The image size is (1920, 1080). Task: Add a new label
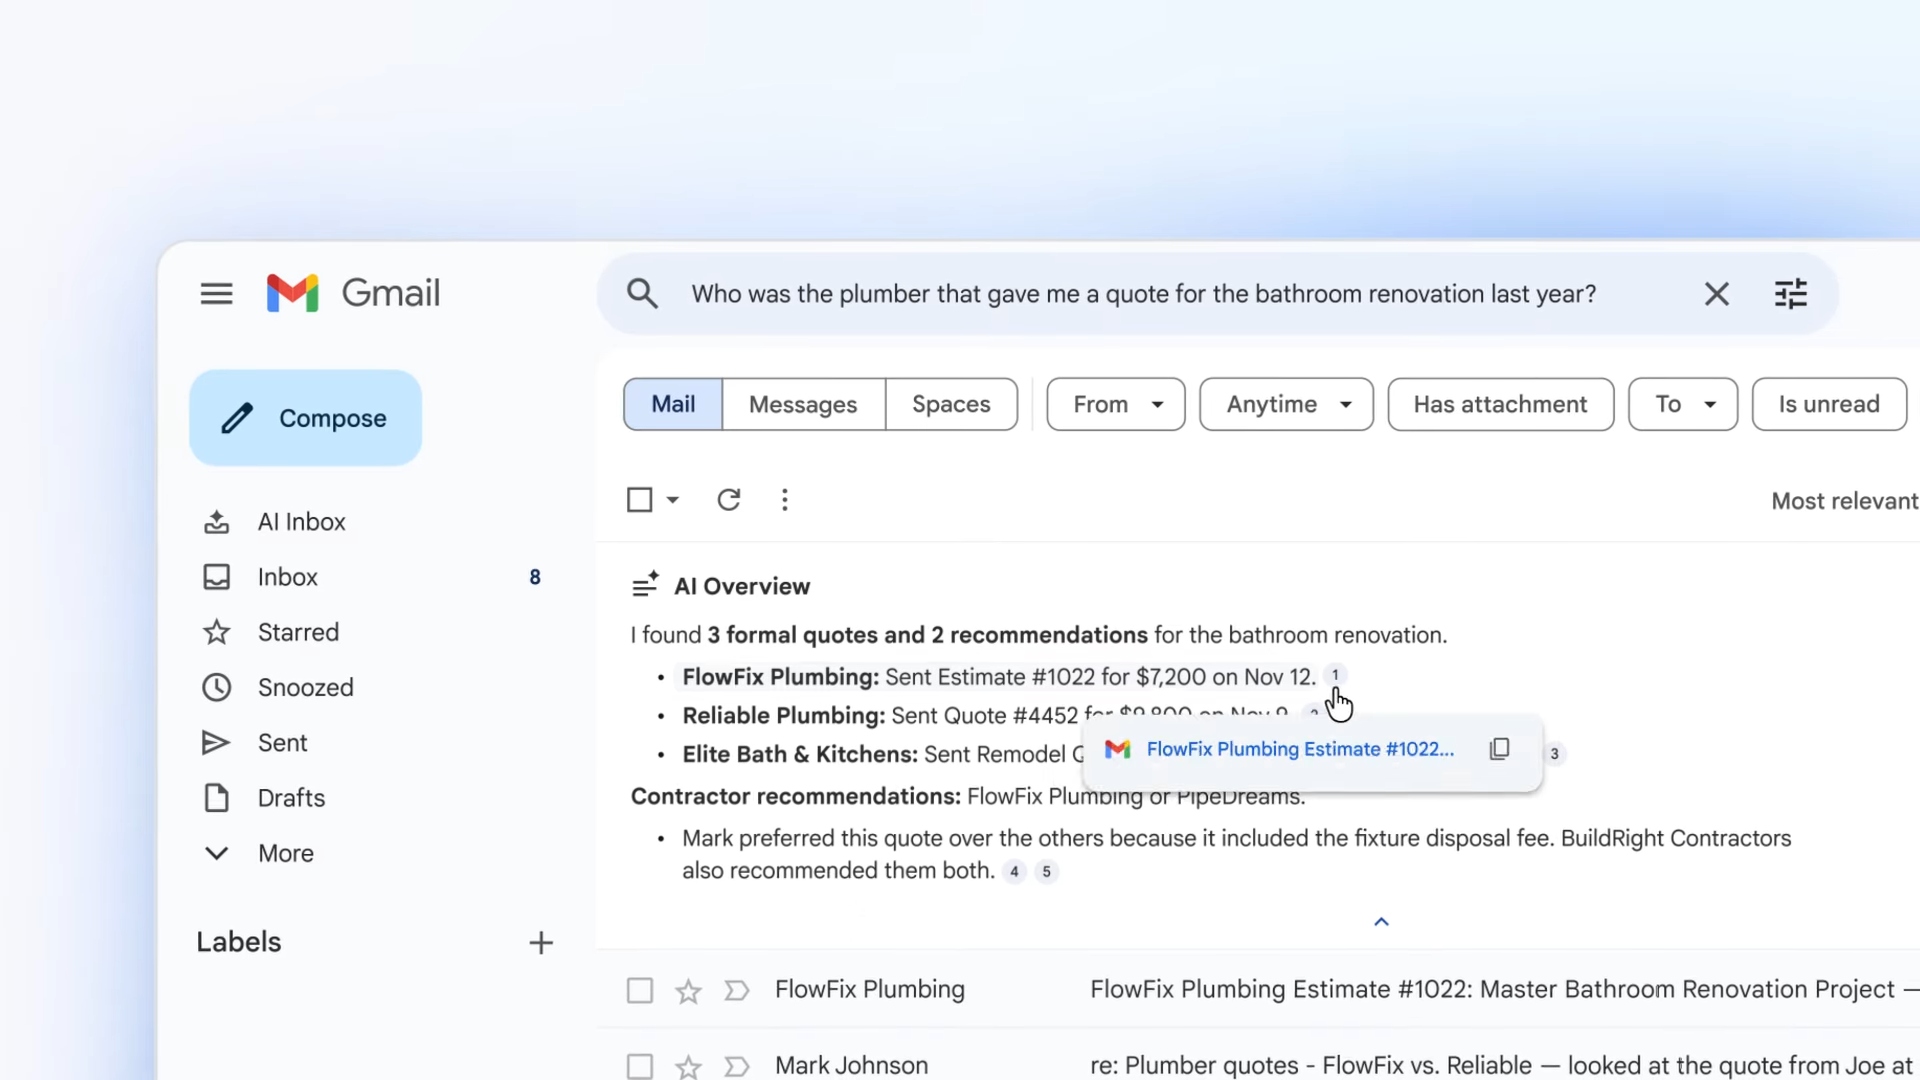(x=540, y=941)
